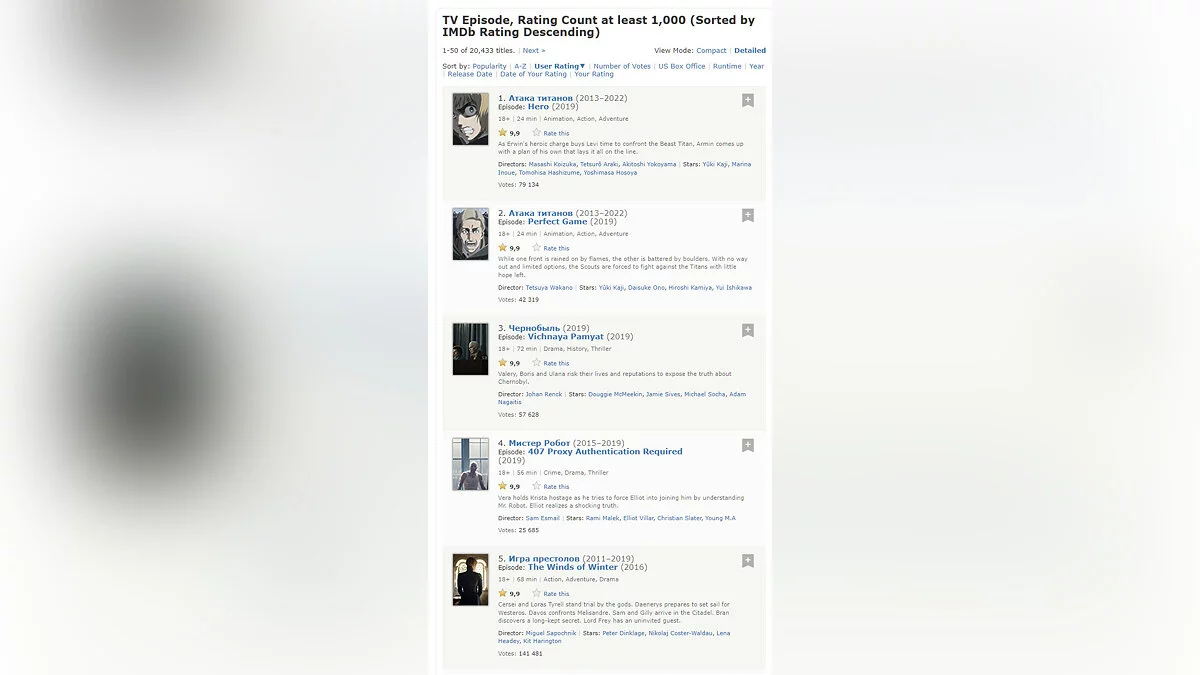Sort the list by Release Date
Viewport: 1200px width, 675px height.
pos(470,74)
